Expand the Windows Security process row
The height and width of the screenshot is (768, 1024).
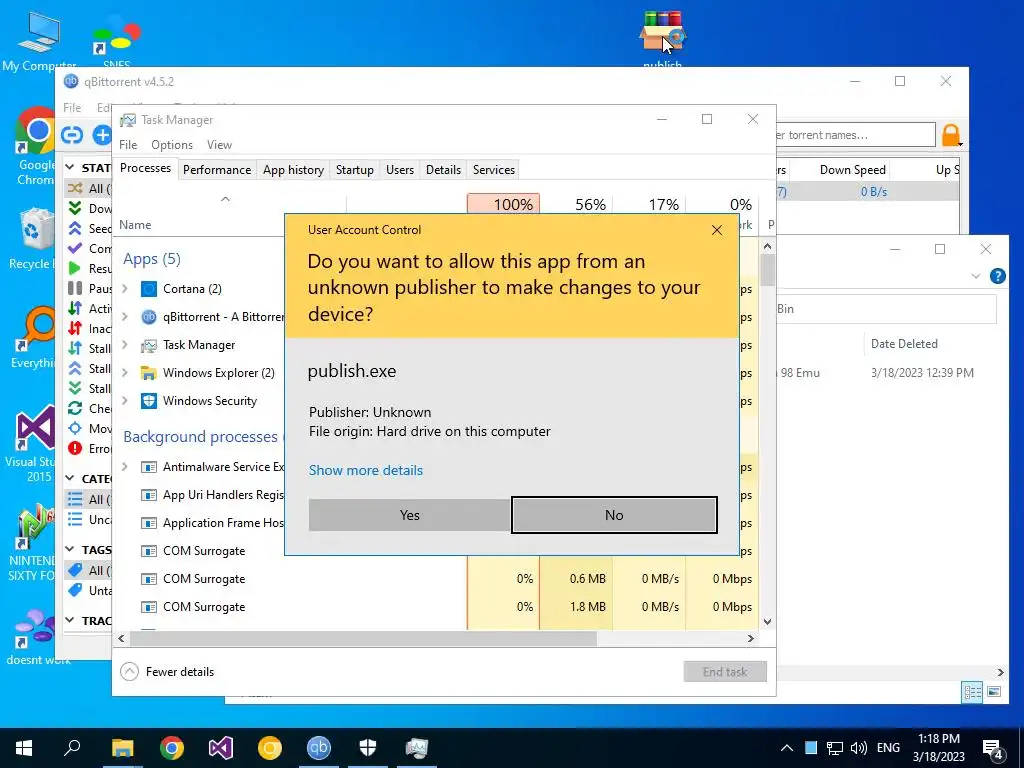coord(125,401)
